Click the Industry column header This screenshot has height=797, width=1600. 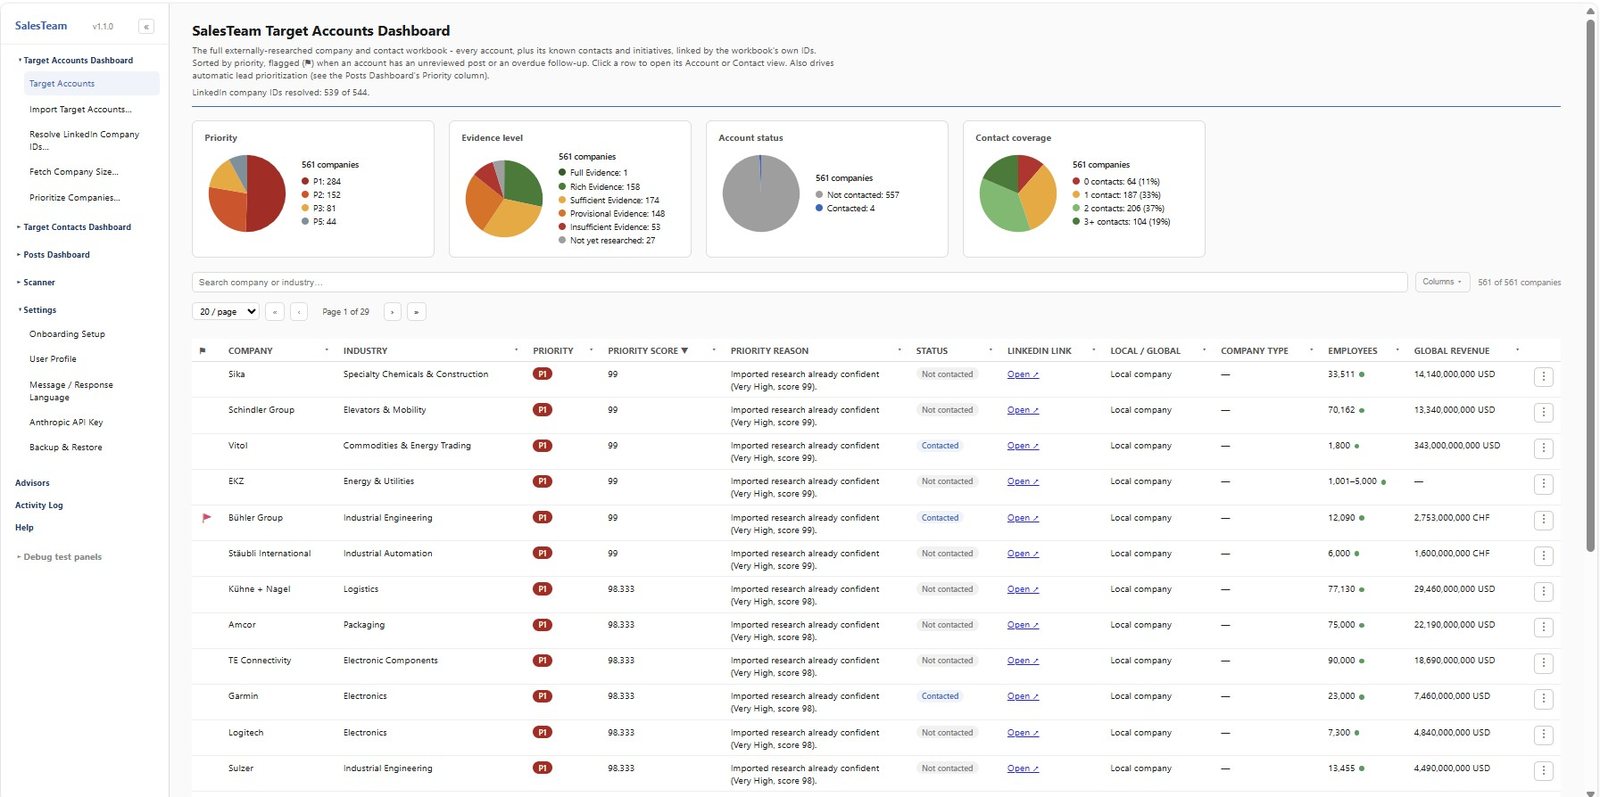pyautogui.click(x=365, y=351)
